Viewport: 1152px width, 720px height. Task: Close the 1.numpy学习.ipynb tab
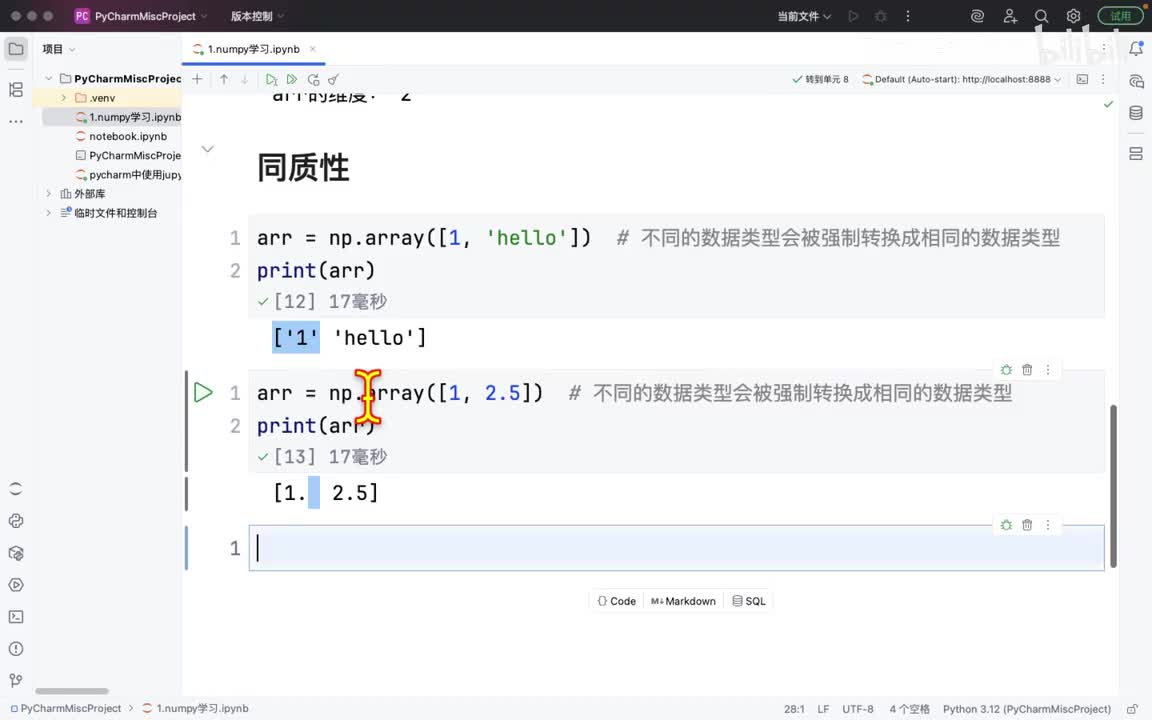tap(313, 49)
